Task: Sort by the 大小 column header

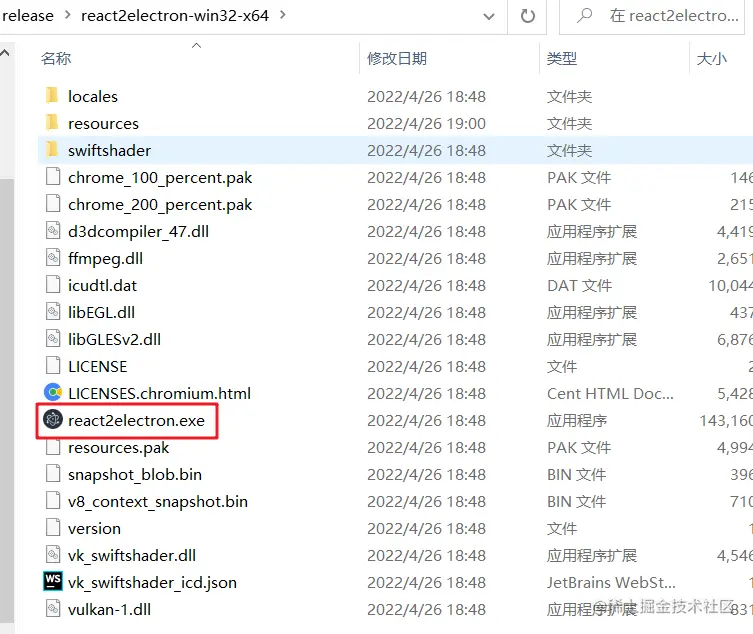Action: coord(712,58)
